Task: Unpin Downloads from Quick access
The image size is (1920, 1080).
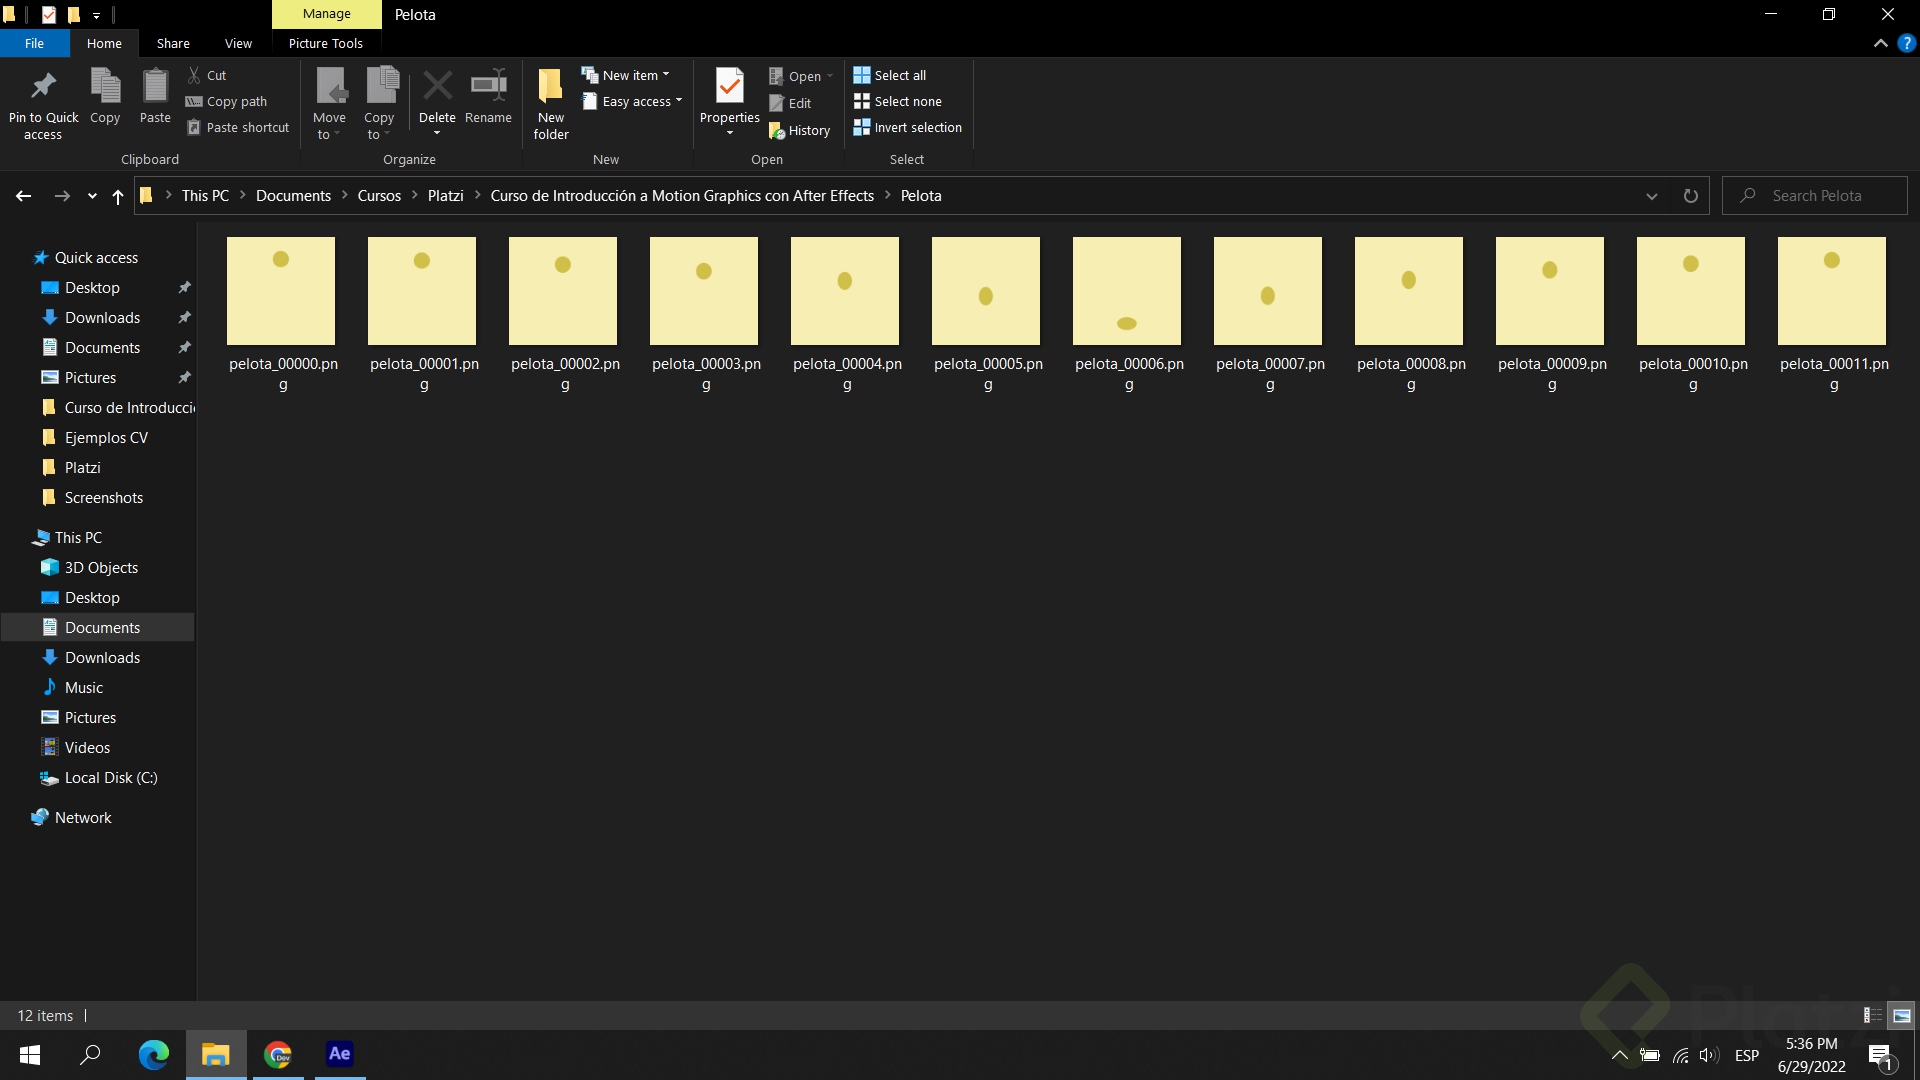Action: click(x=184, y=317)
